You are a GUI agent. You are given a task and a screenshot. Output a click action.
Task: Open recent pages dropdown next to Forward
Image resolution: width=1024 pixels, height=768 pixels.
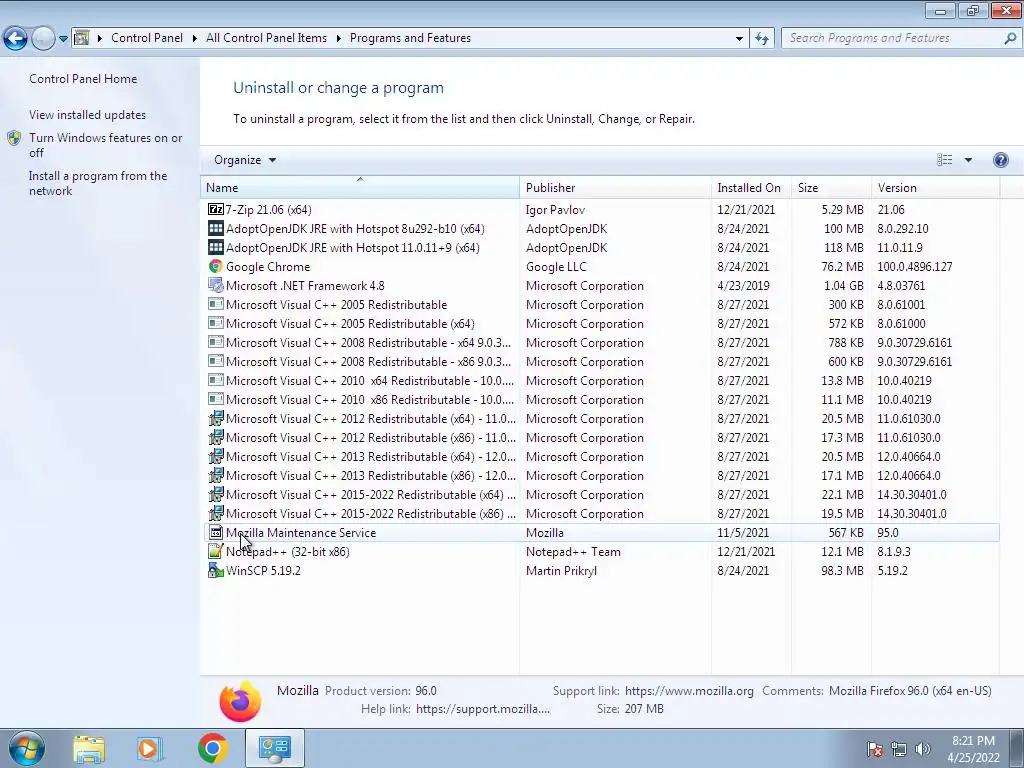pyautogui.click(x=63, y=39)
